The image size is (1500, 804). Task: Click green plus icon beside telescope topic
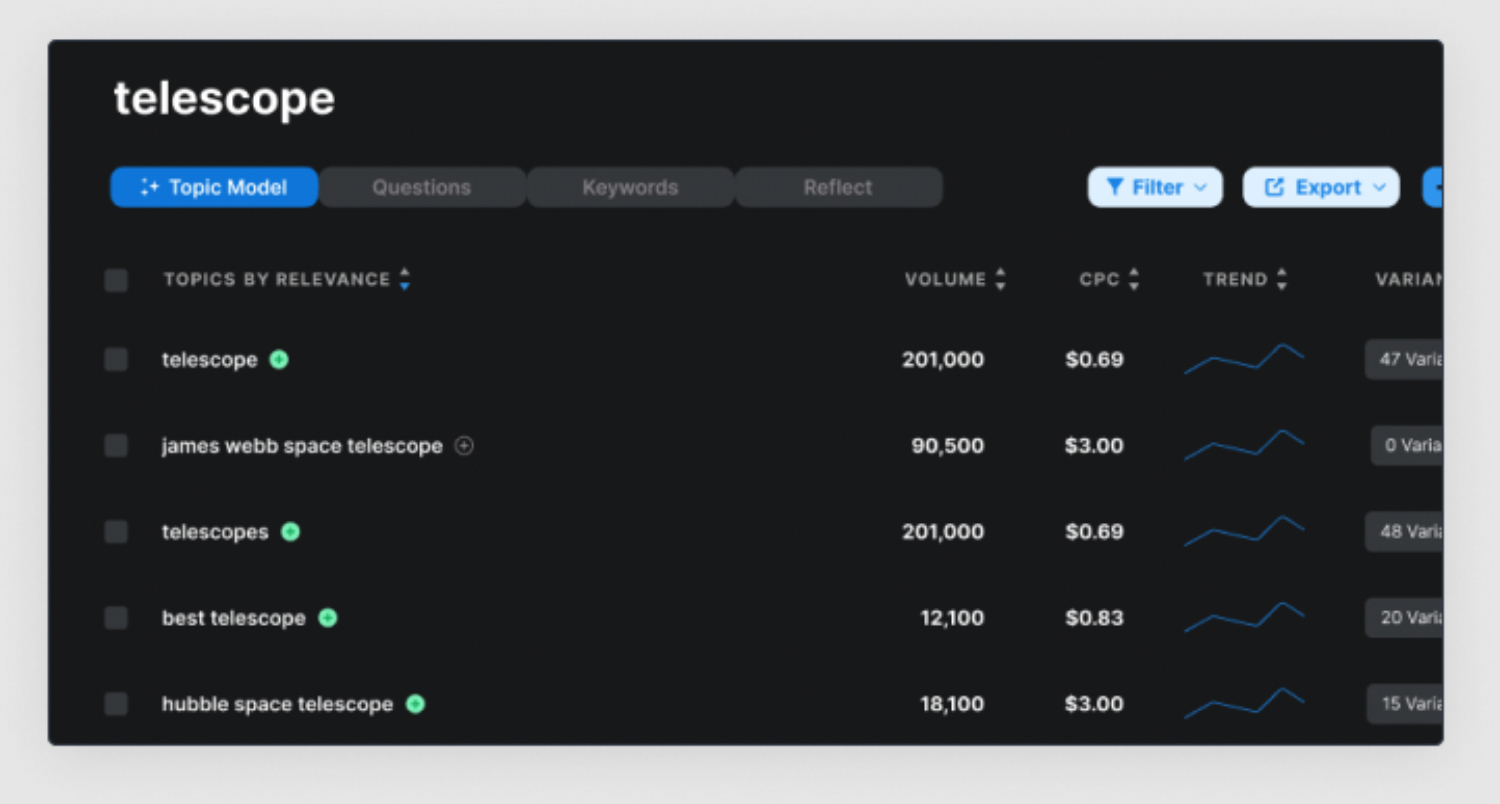[x=279, y=360]
